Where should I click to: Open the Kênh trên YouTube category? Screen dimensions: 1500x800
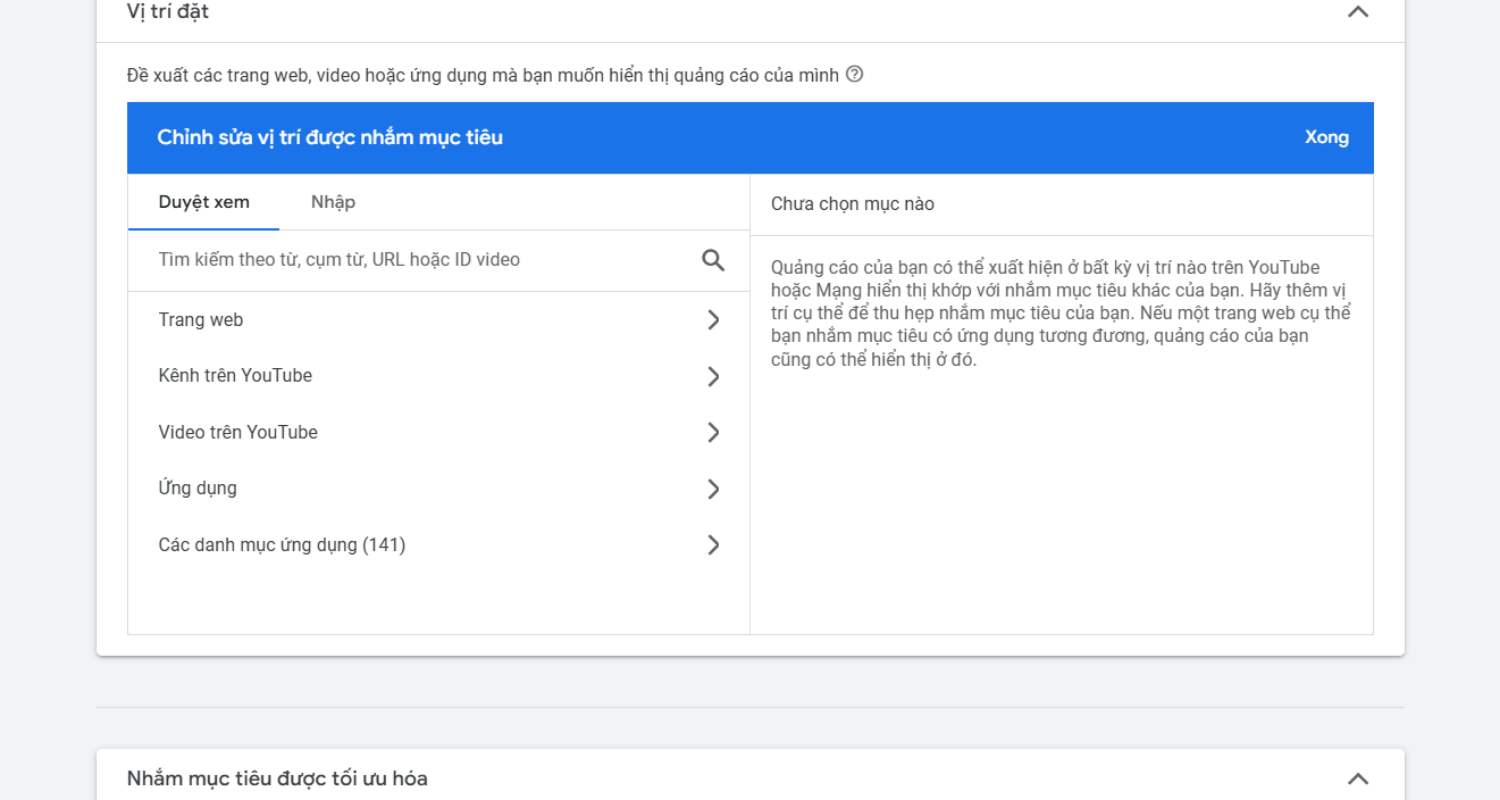pos(235,376)
